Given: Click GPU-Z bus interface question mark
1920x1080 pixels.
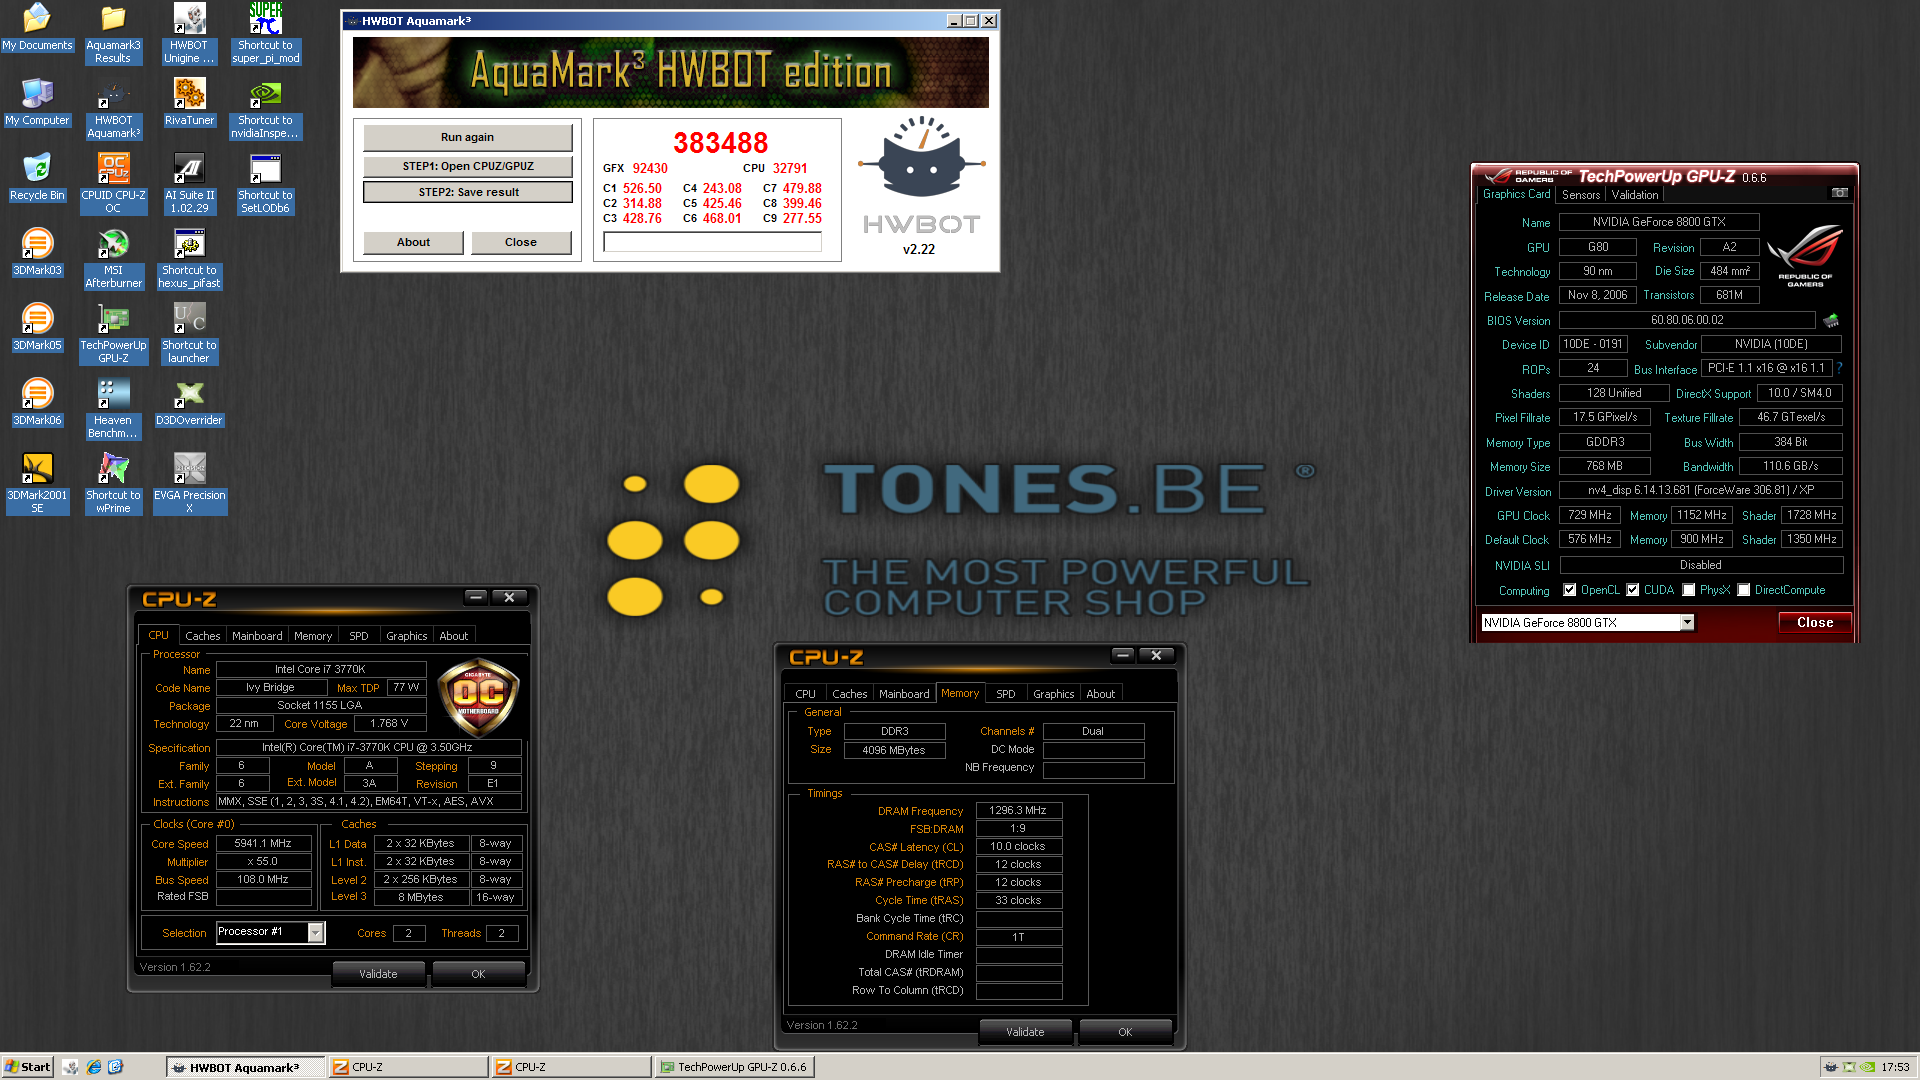Looking at the screenshot, I should (1839, 368).
